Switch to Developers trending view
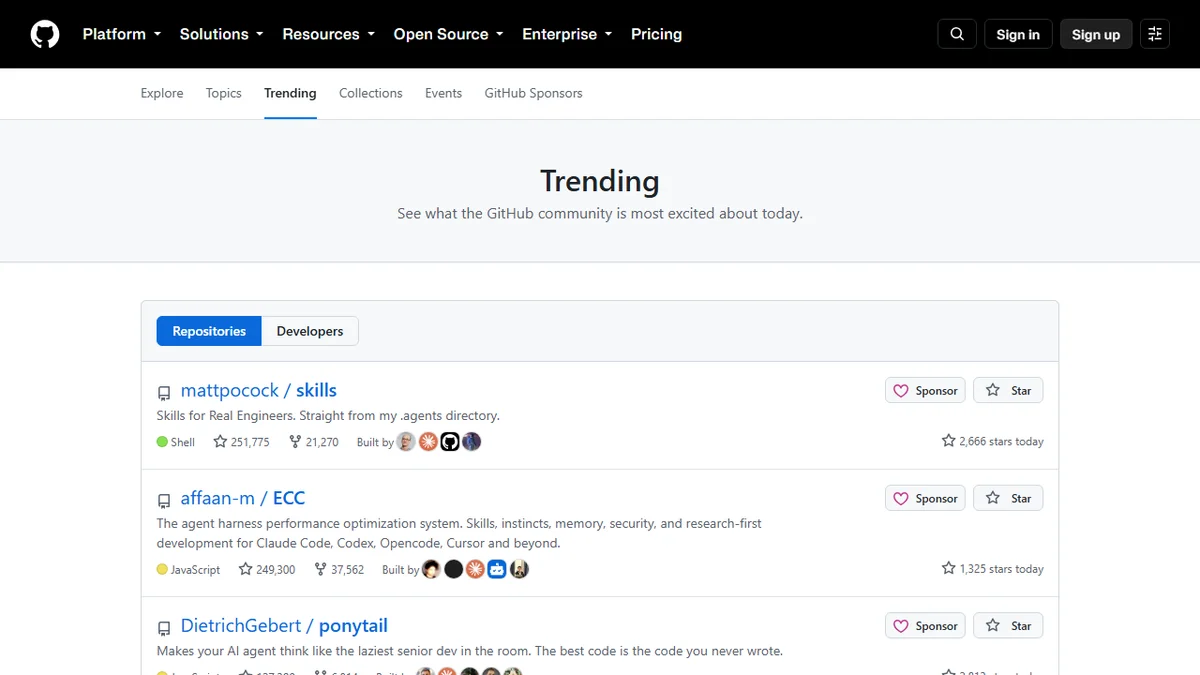Image resolution: width=1200 pixels, height=675 pixels. [310, 331]
